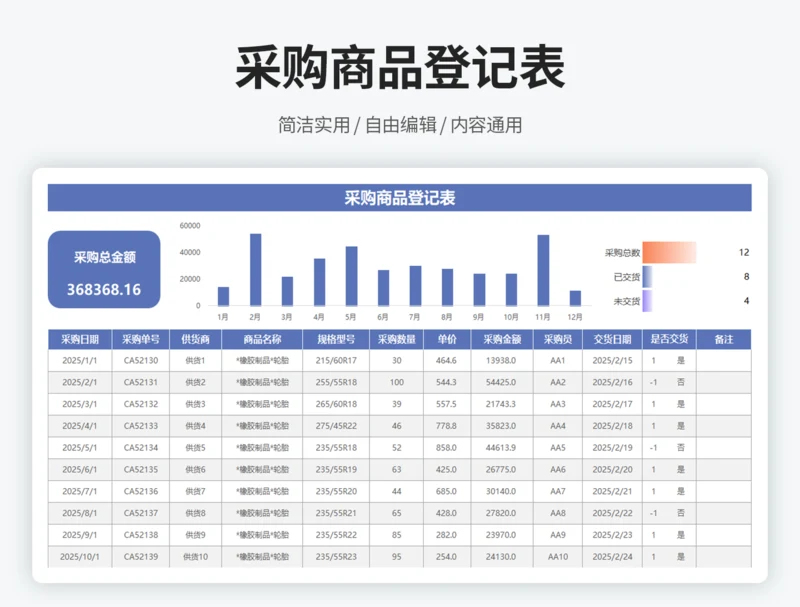Click buyer cell AA7
800x607 pixels.
(x=558, y=491)
